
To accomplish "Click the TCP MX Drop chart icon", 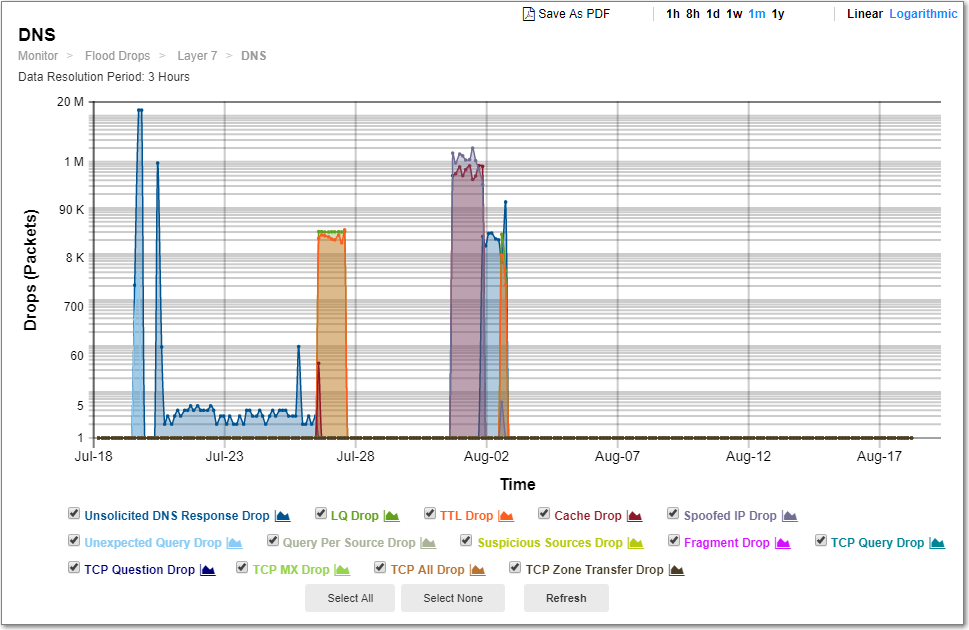I will pos(341,569).
